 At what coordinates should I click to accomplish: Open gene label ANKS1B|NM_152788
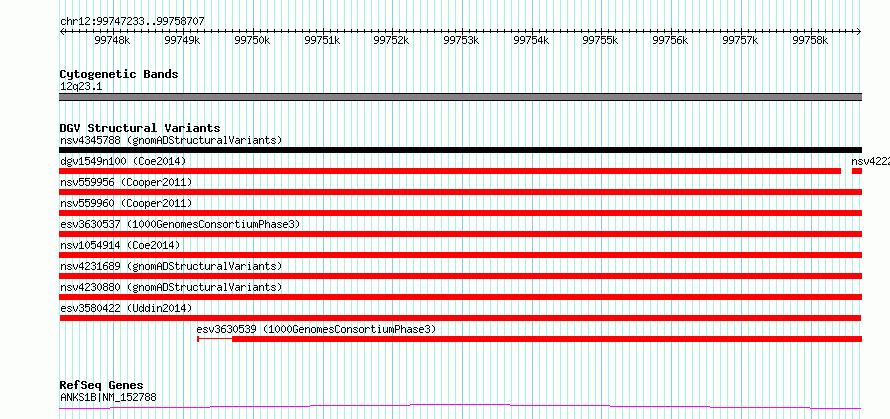(x=108, y=397)
